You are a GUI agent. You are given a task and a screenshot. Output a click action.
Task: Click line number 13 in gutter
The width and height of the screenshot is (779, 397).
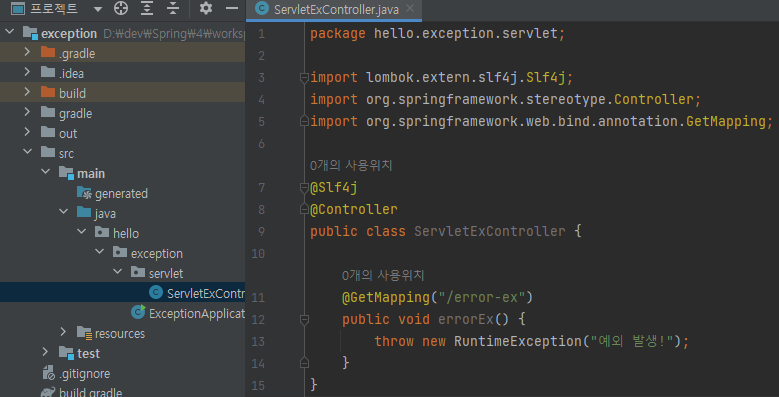pos(258,342)
